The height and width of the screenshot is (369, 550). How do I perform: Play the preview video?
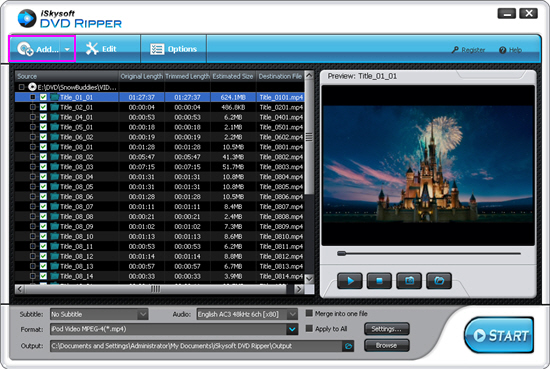[350, 281]
